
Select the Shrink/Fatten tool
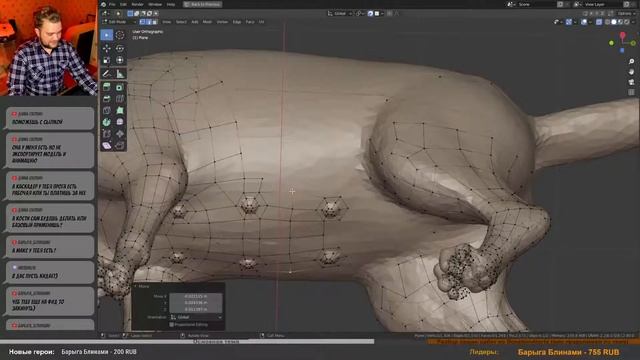(120, 134)
